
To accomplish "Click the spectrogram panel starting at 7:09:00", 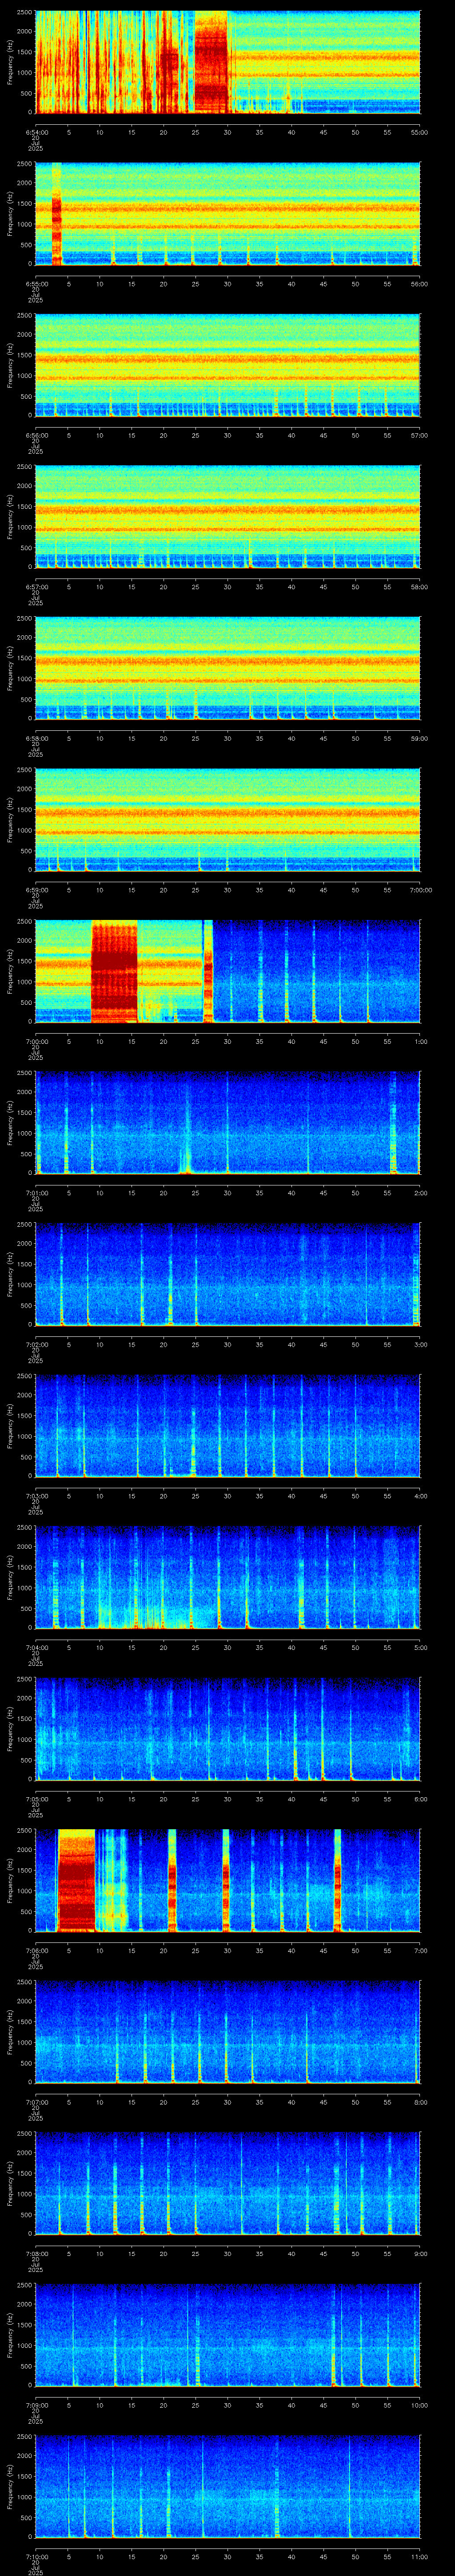I will [x=227, y=2335].
